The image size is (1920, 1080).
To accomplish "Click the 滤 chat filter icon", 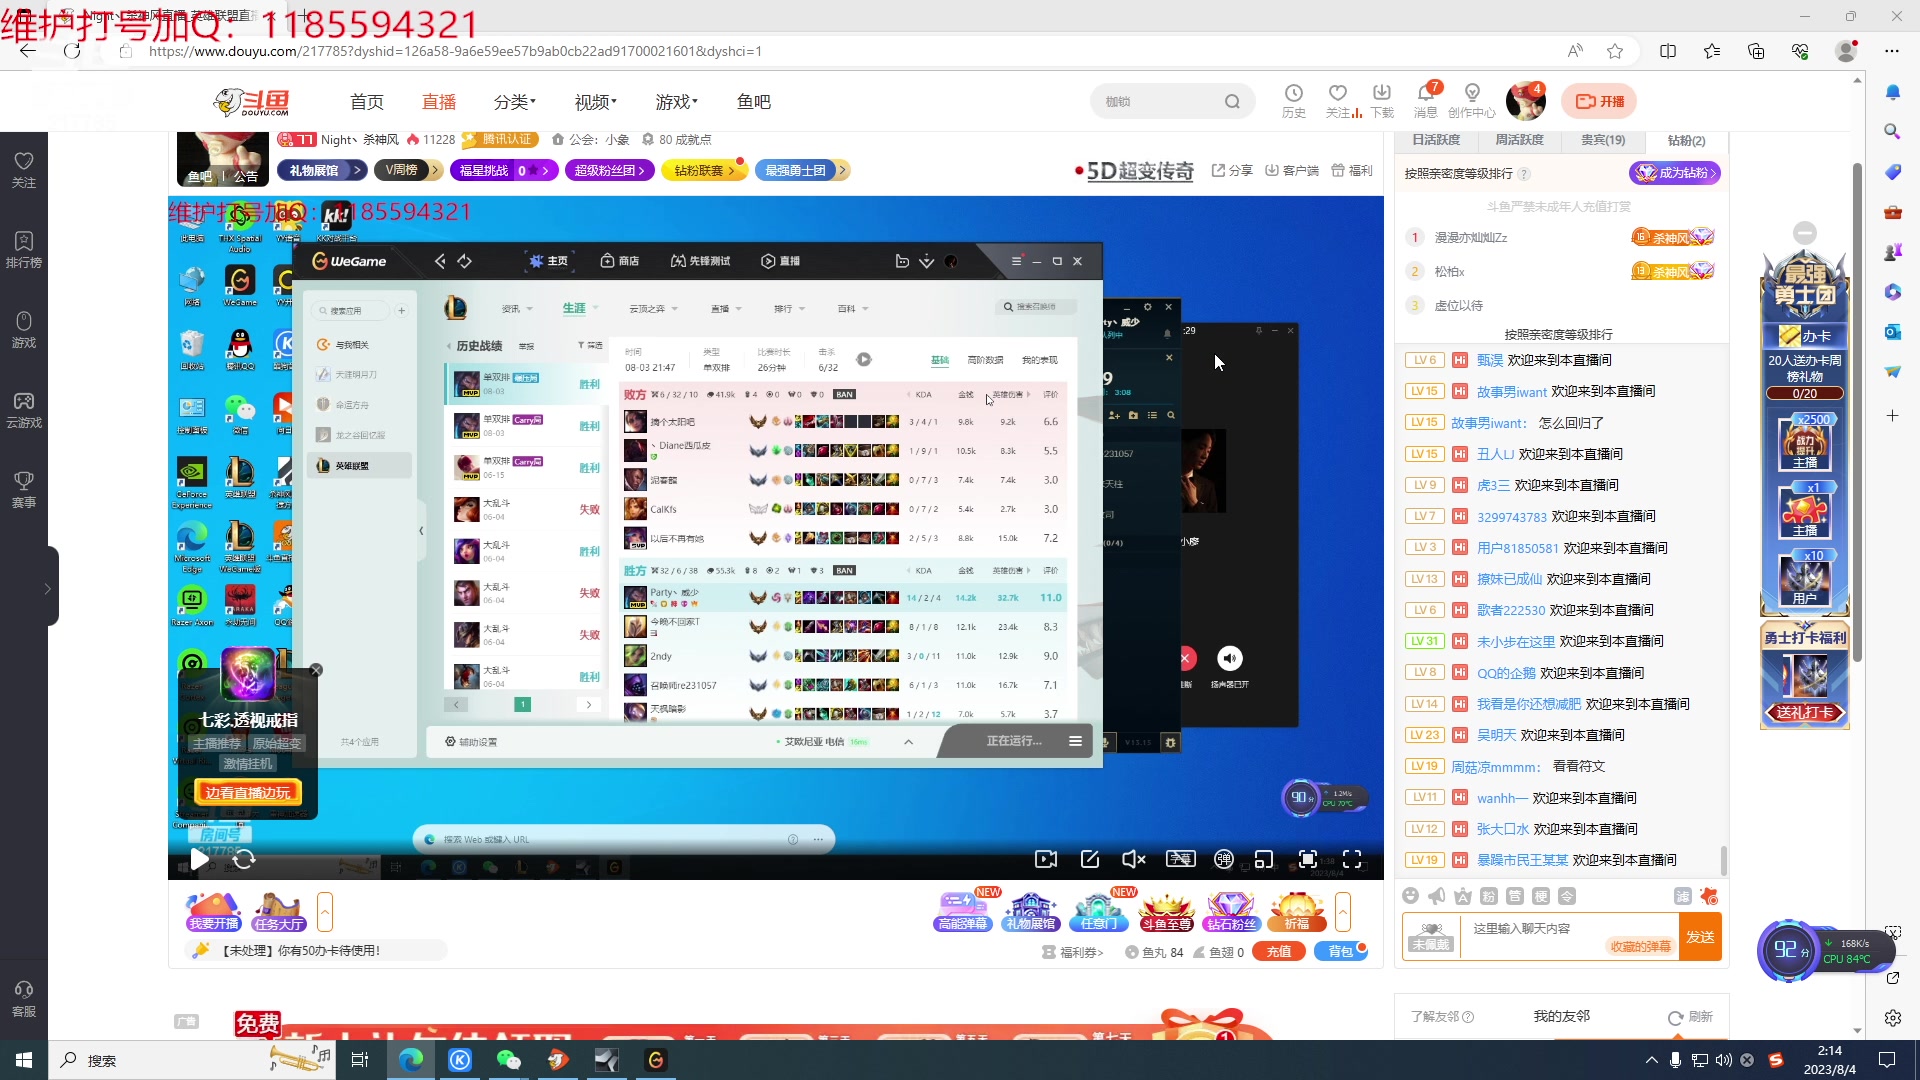I will pos(1682,896).
